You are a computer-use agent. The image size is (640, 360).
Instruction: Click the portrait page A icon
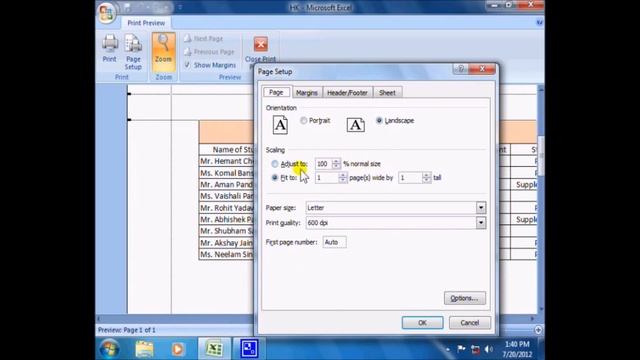point(280,125)
